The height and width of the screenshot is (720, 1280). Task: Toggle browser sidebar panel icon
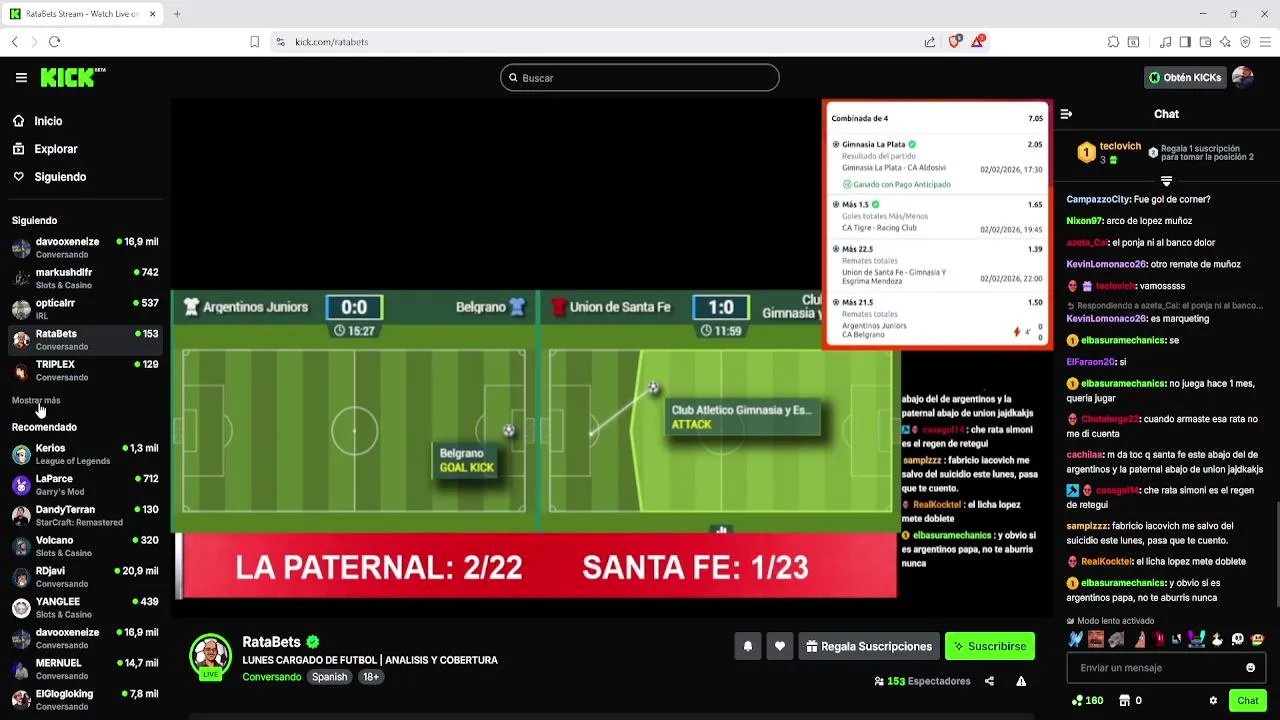1185,42
